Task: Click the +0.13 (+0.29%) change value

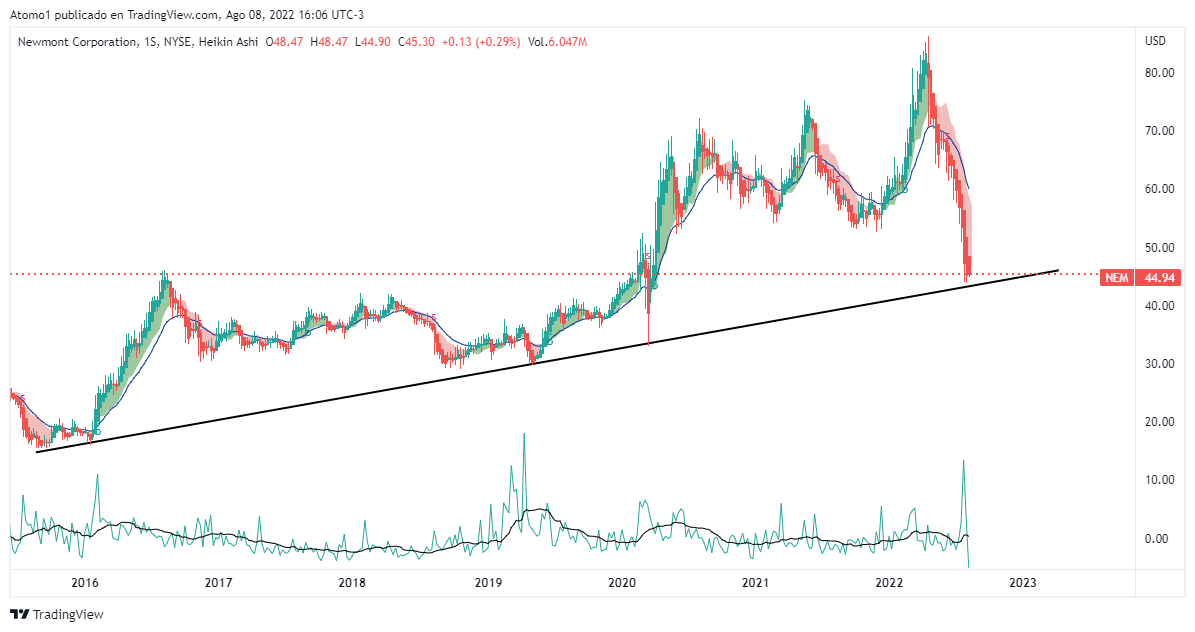Action: tap(481, 42)
